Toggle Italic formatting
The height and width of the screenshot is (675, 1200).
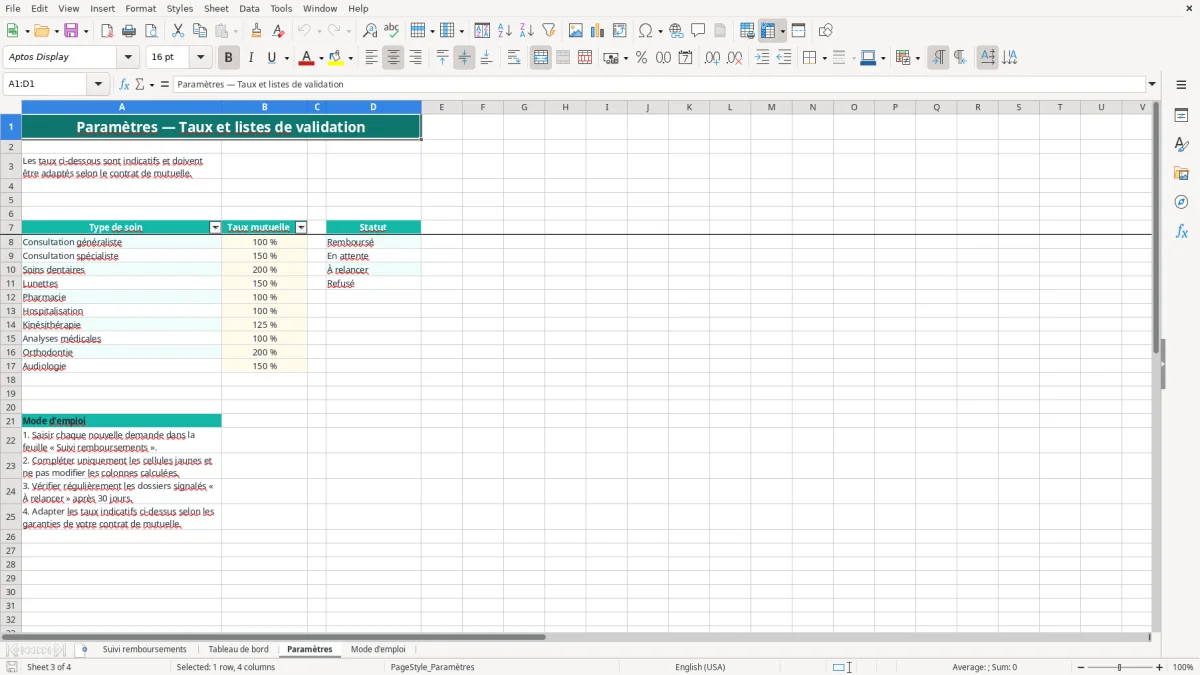(251, 58)
